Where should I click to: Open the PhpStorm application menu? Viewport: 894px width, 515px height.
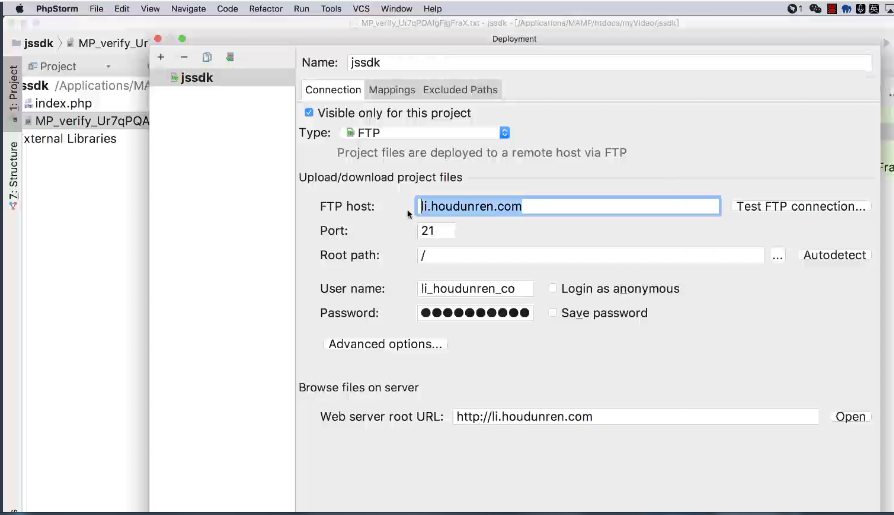(57, 9)
